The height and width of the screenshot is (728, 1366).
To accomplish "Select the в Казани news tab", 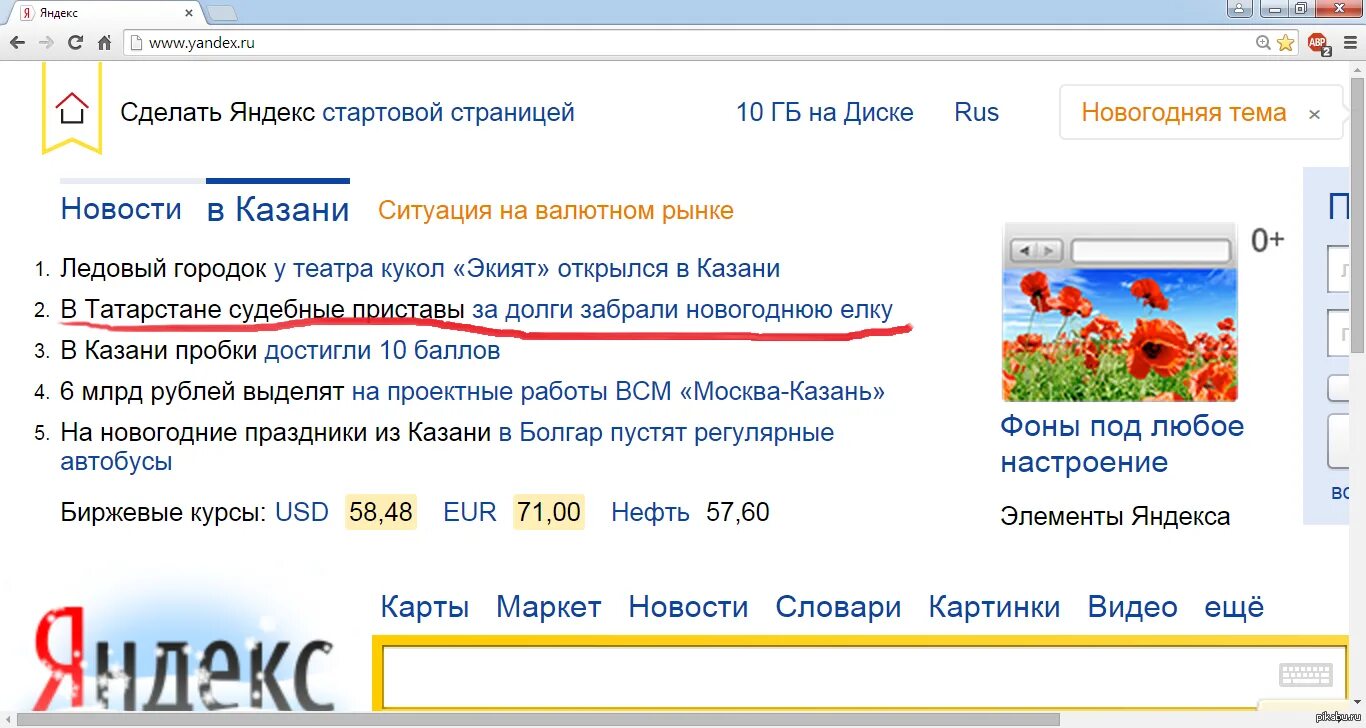I will [278, 210].
